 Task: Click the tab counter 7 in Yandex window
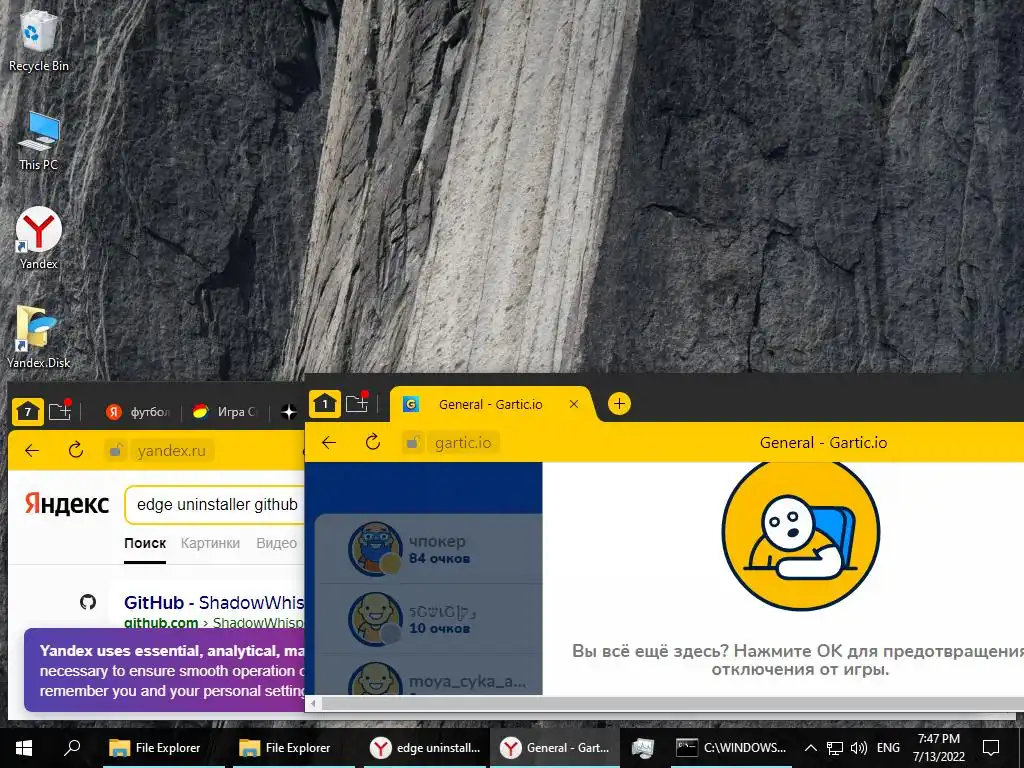(27, 412)
